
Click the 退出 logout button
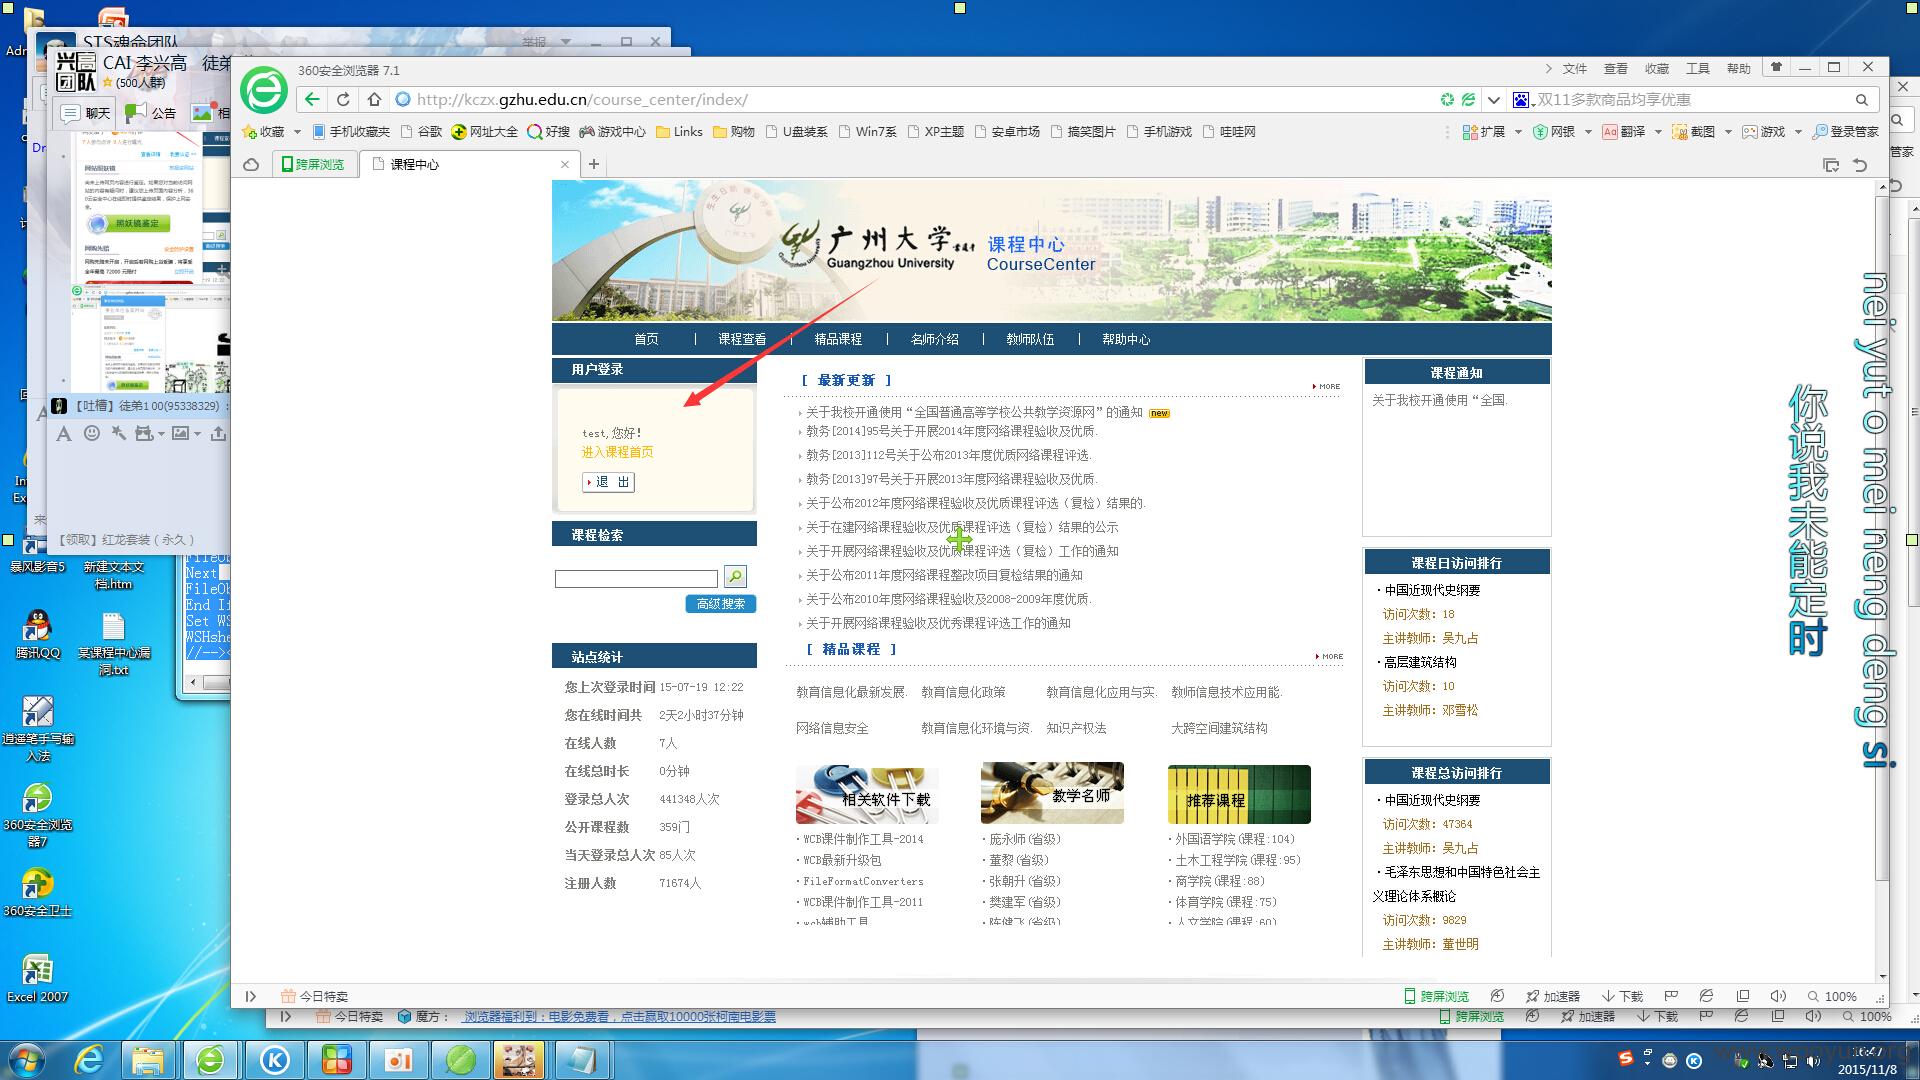(x=609, y=482)
